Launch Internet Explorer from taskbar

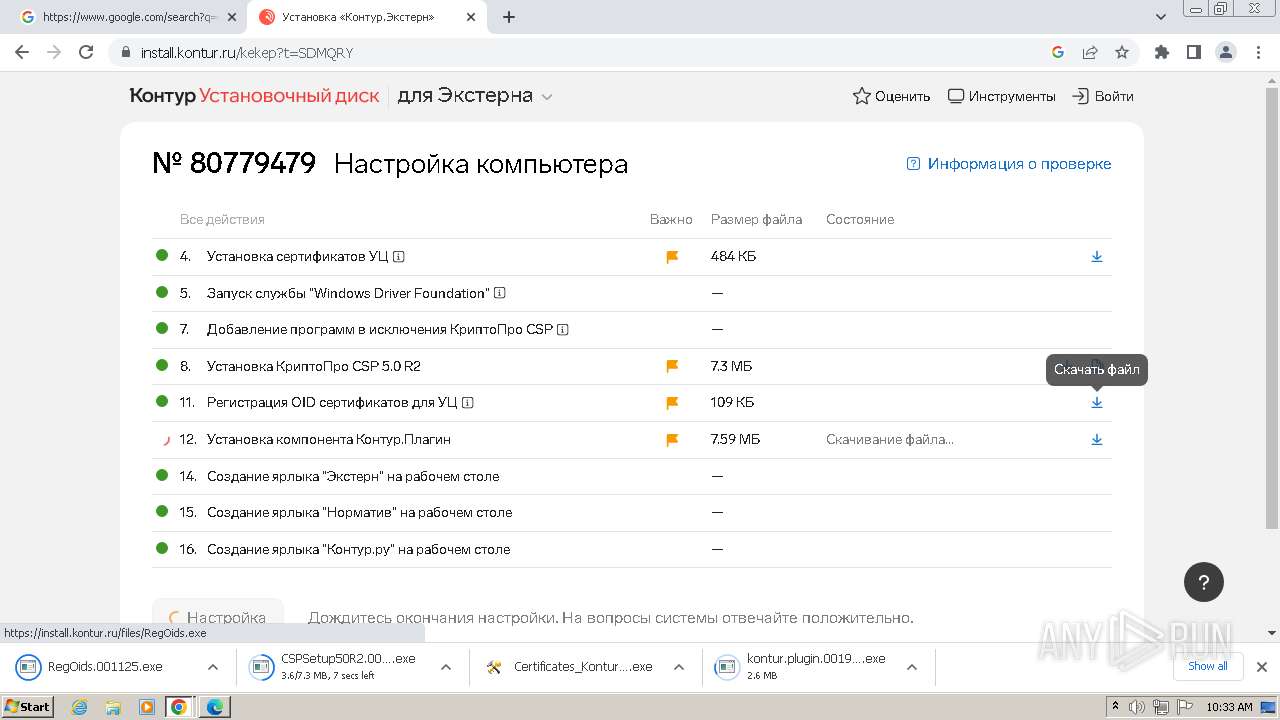coord(80,707)
